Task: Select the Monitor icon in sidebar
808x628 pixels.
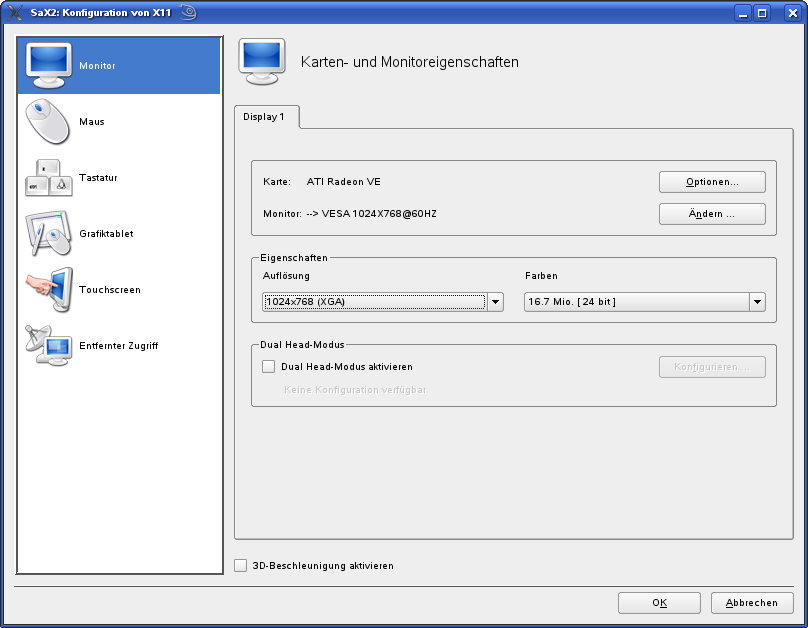Action: [49, 65]
